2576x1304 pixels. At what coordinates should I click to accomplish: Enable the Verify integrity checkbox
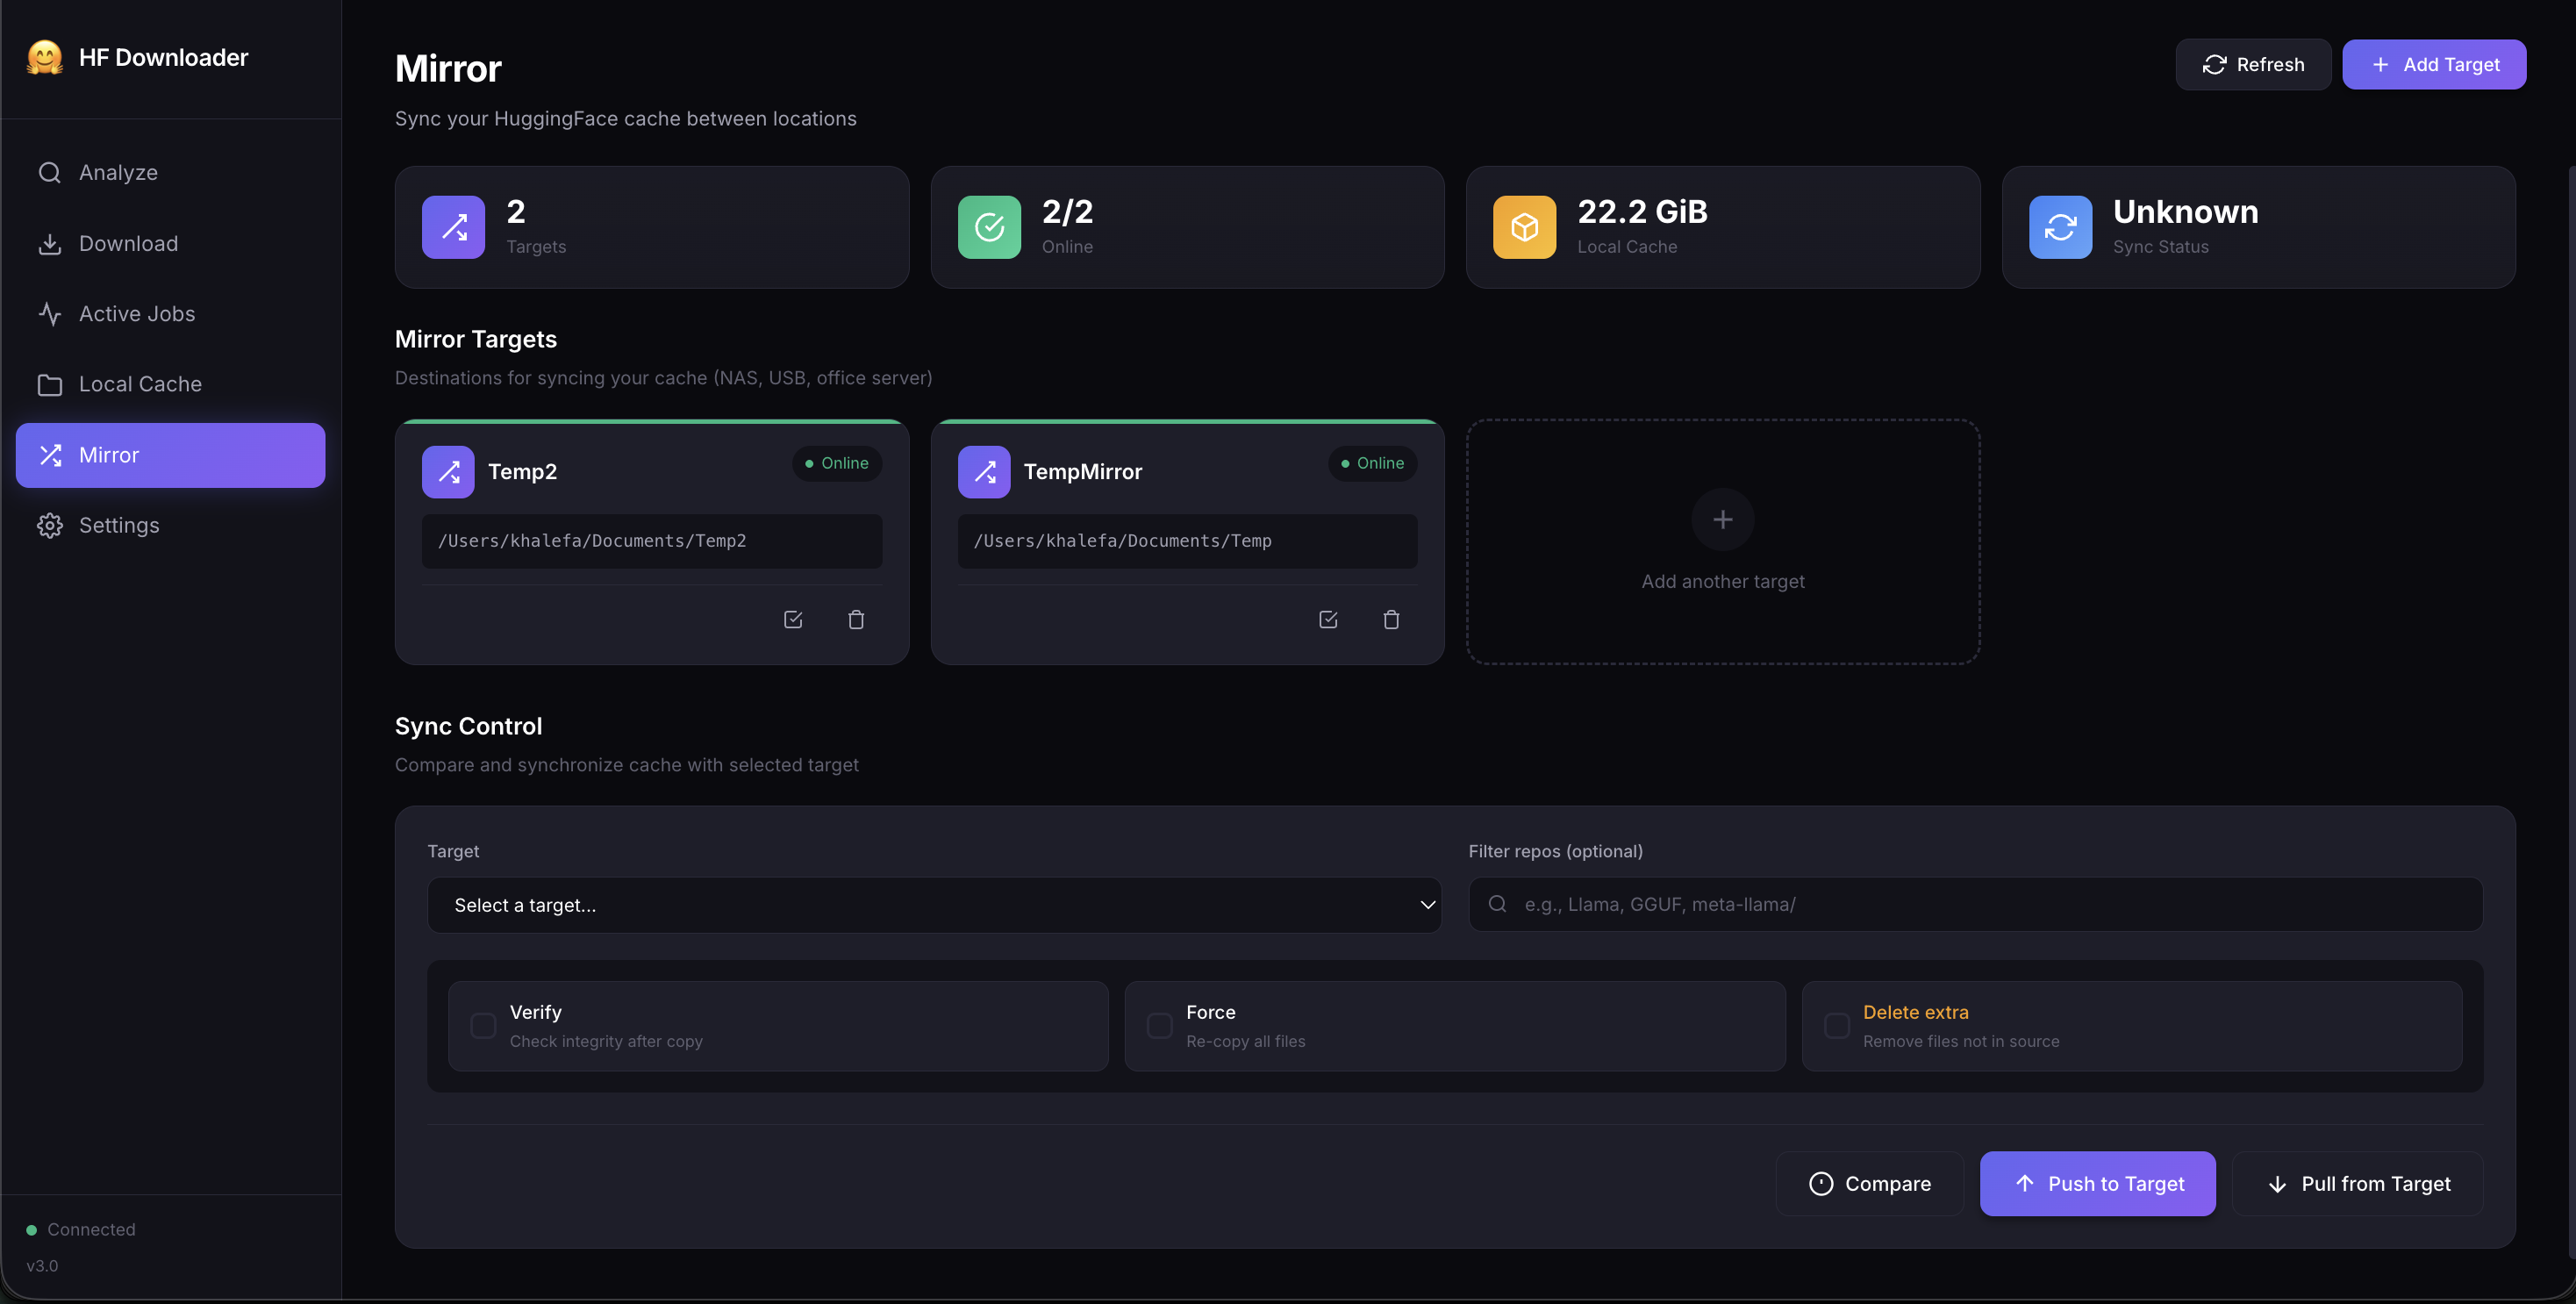483,1026
